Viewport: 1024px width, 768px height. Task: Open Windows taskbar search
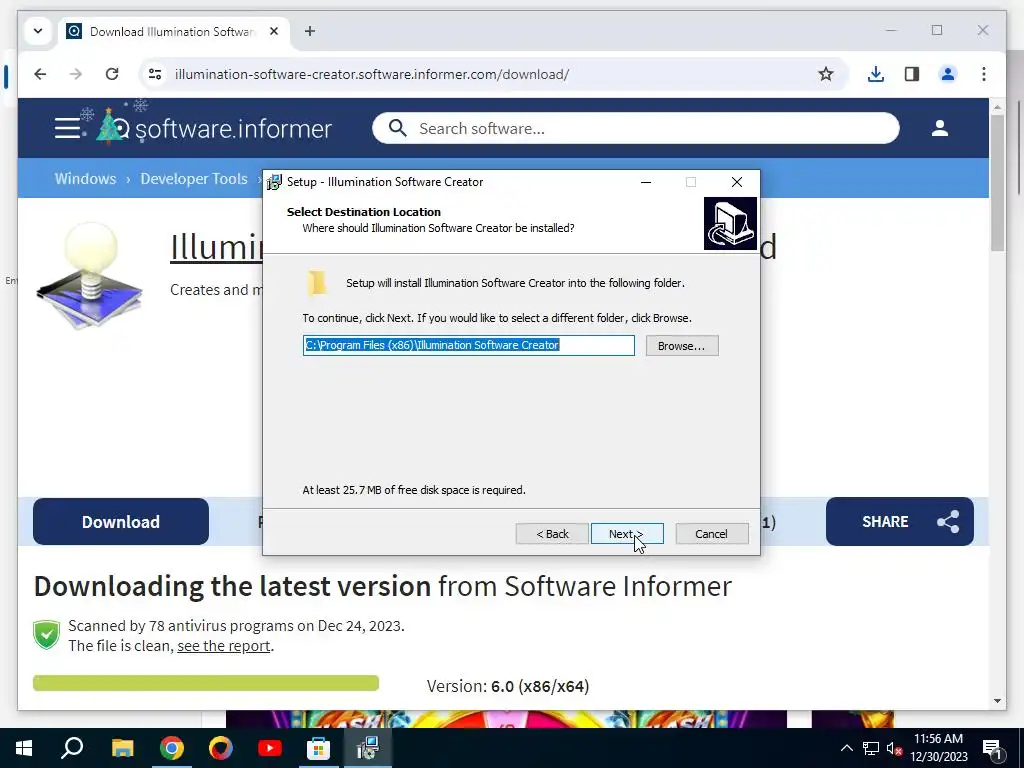72,748
